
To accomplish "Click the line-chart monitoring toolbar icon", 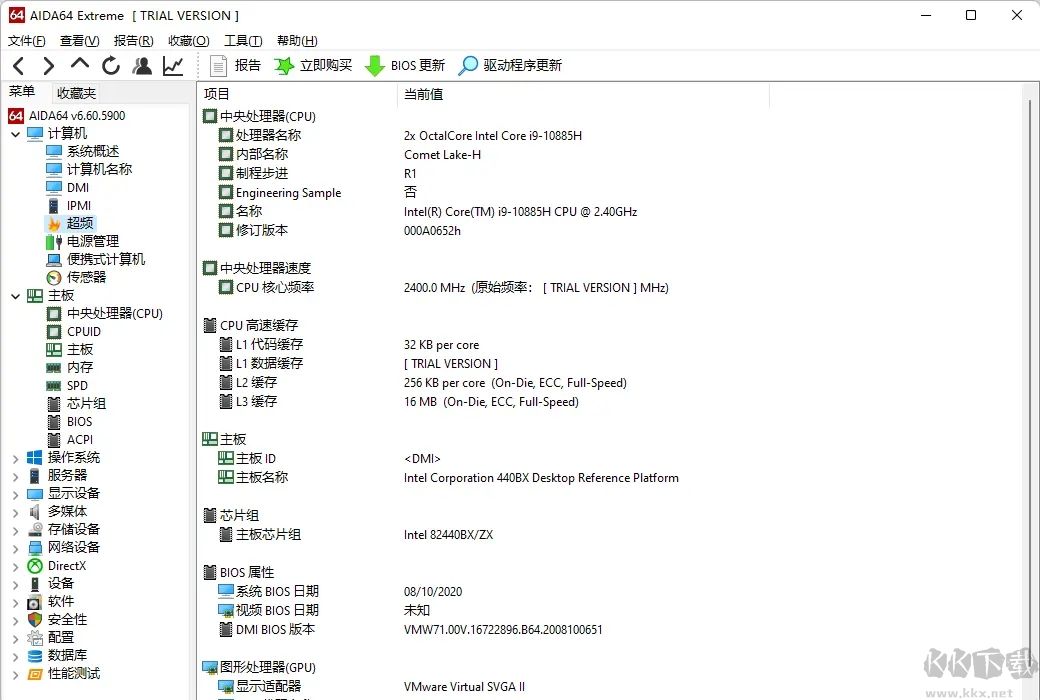I will point(171,65).
